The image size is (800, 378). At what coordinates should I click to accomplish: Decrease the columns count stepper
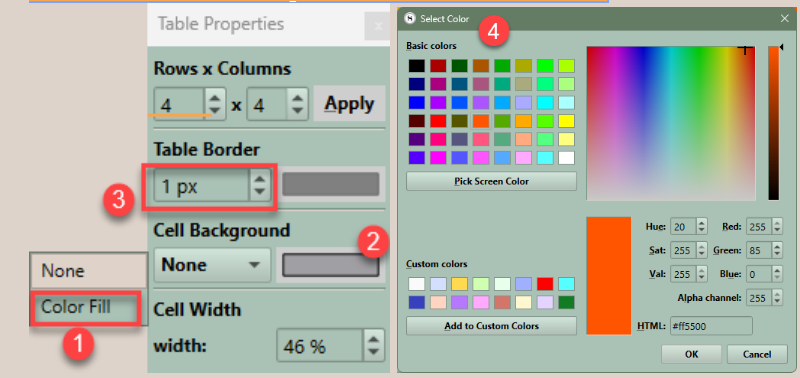coord(297,111)
